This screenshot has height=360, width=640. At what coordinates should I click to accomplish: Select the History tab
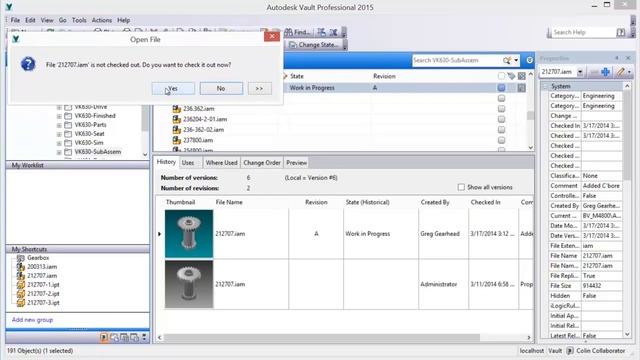(x=166, y=162)
